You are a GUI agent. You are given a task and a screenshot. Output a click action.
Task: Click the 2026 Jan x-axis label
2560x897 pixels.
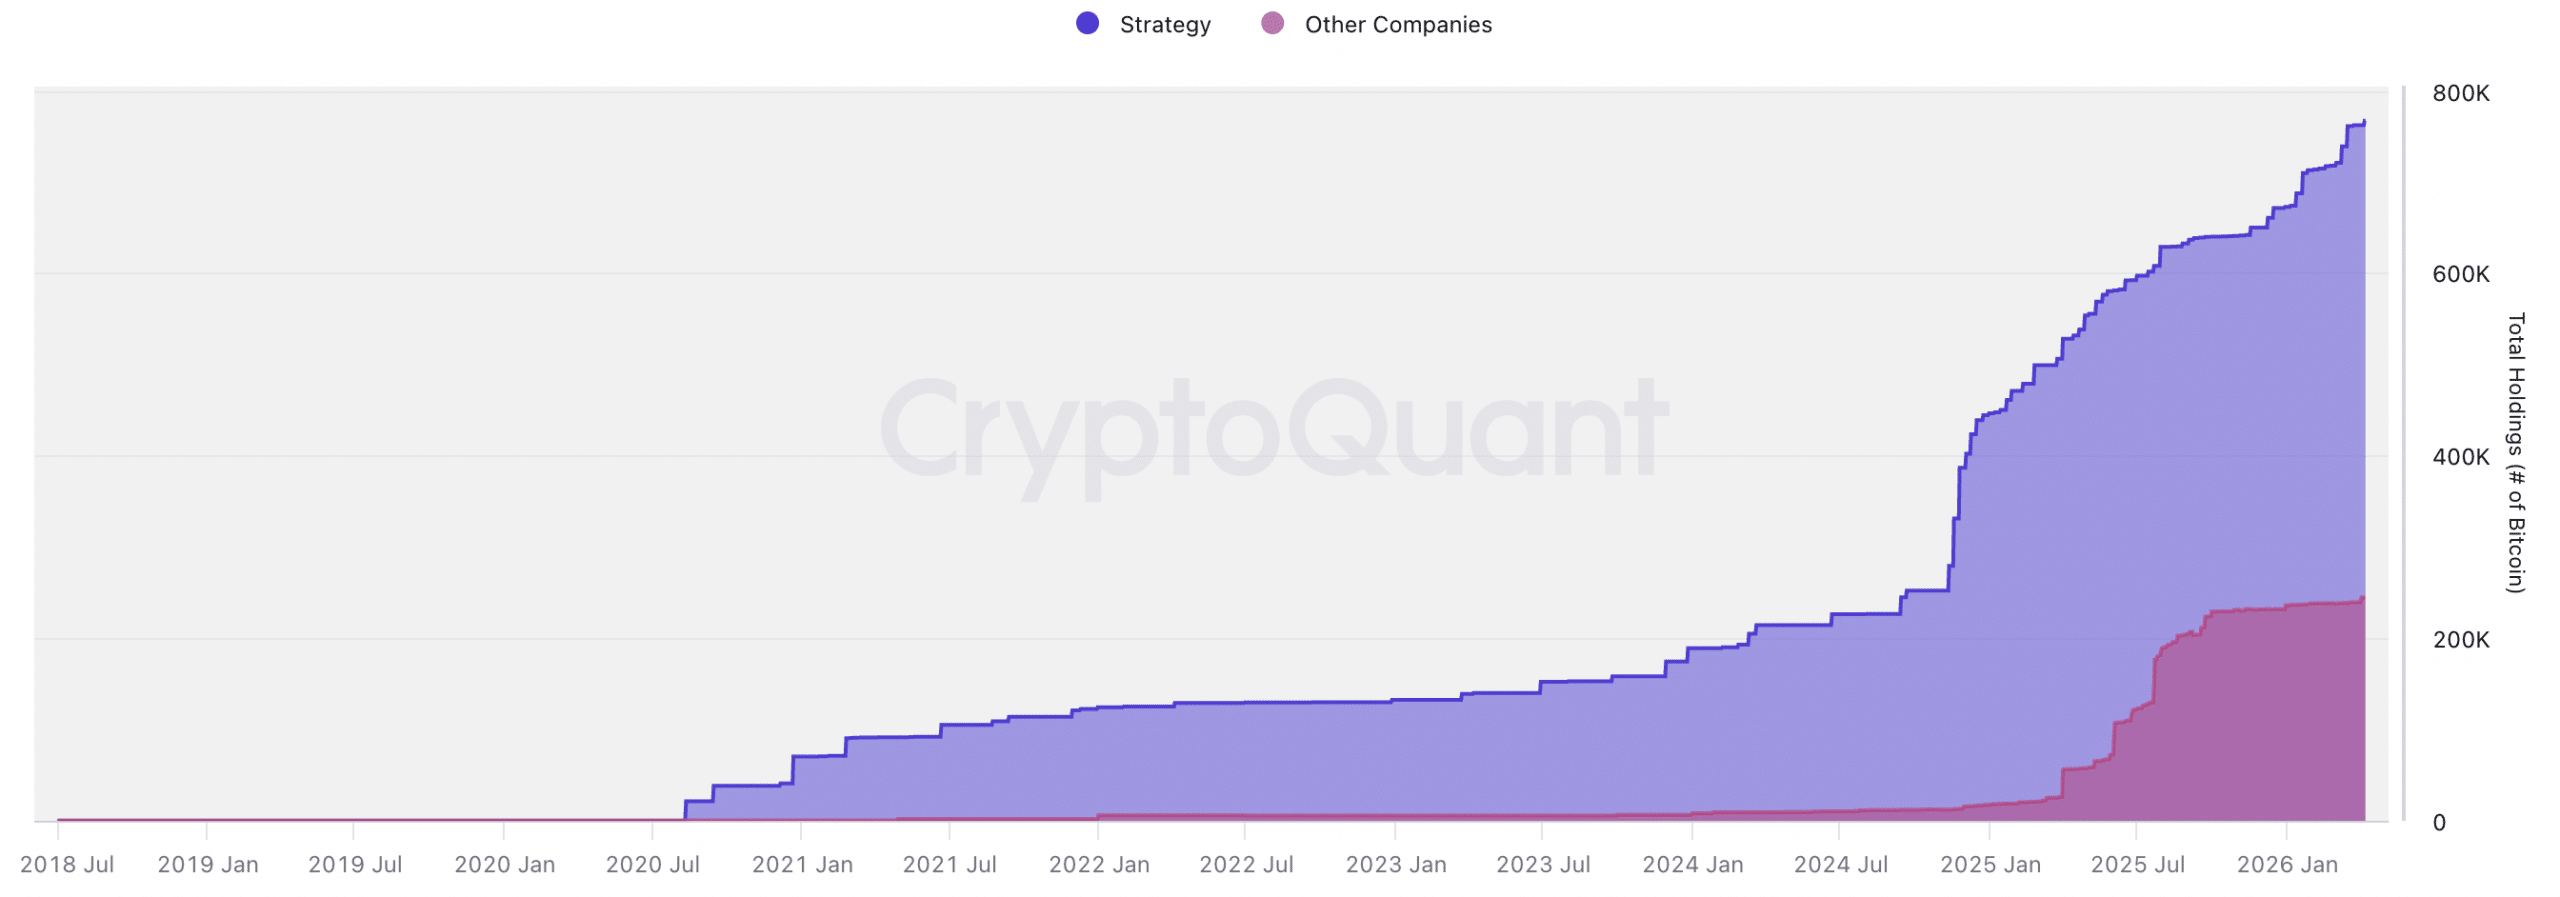2286,863
